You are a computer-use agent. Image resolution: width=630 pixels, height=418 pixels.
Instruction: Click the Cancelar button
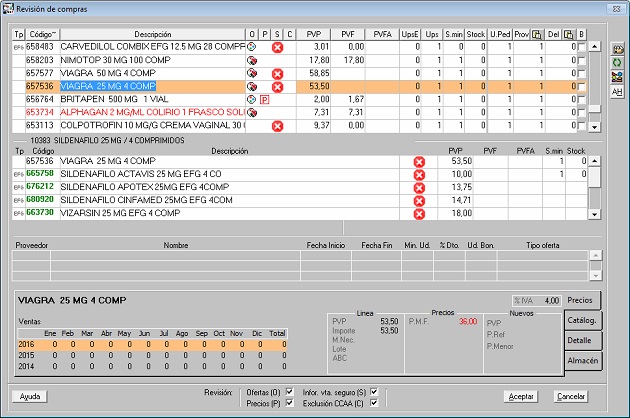point(571,396)
